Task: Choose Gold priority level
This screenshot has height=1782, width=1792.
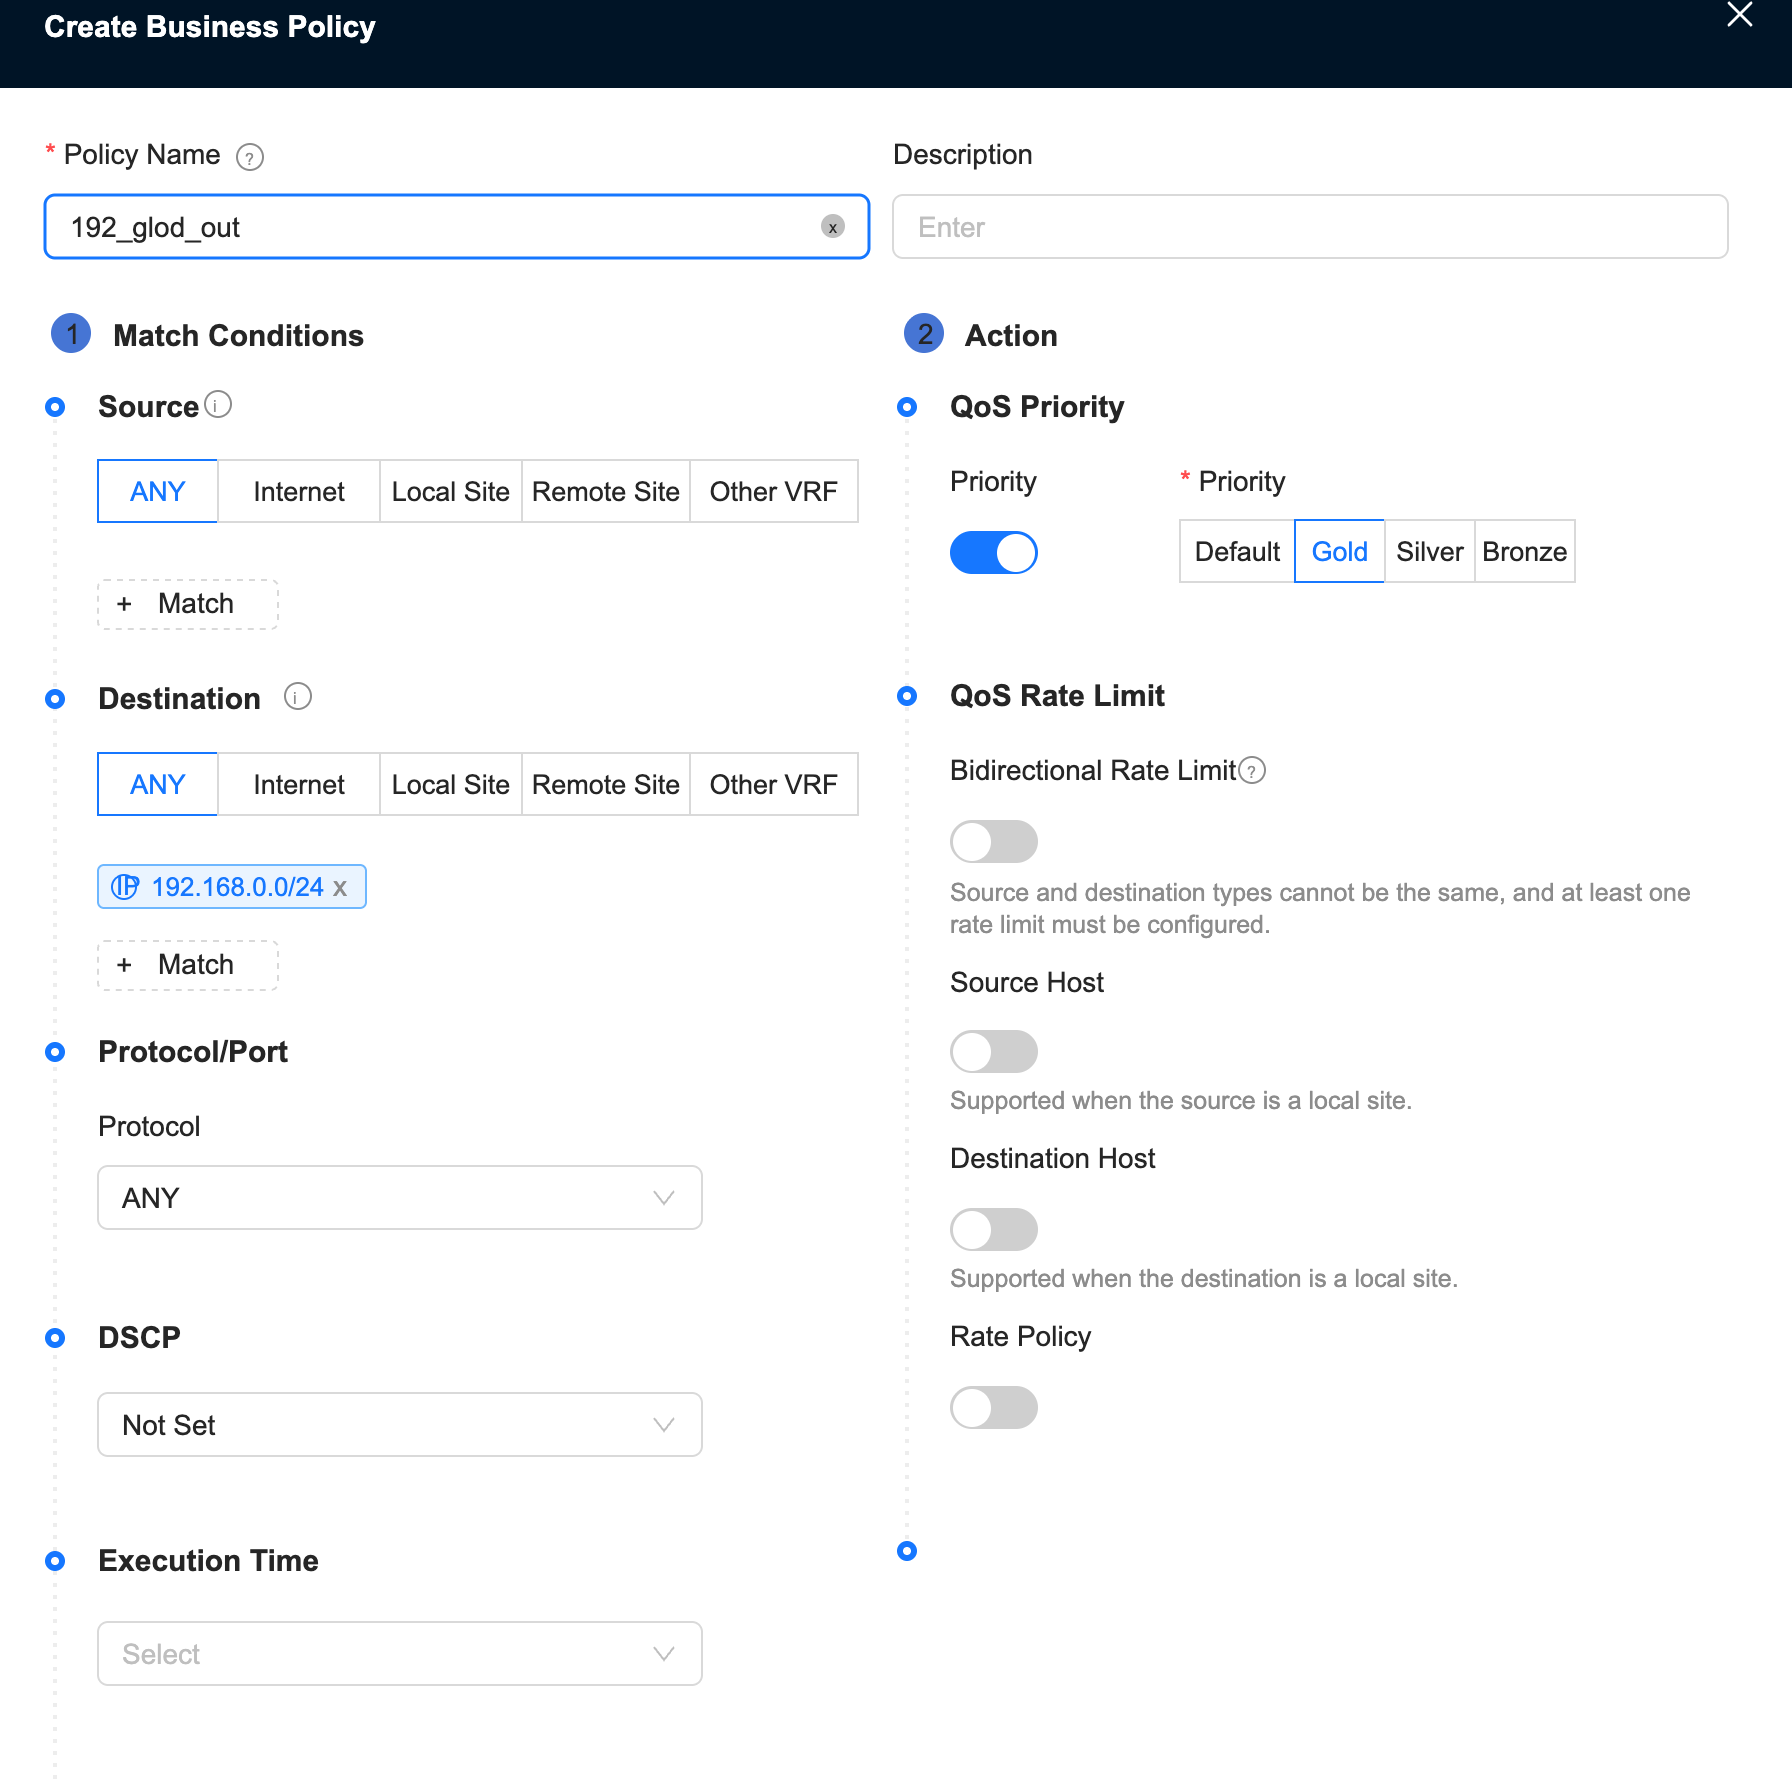Action: (x=1340, y=551)
